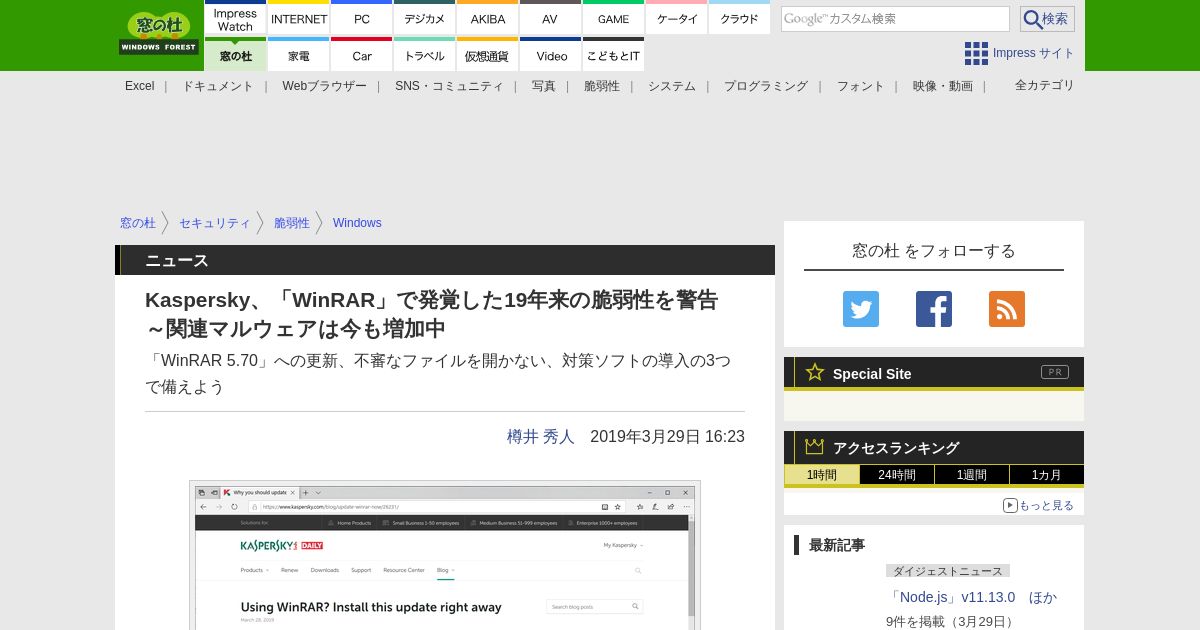Go to the 映像・動画 category

click(942, 86)
